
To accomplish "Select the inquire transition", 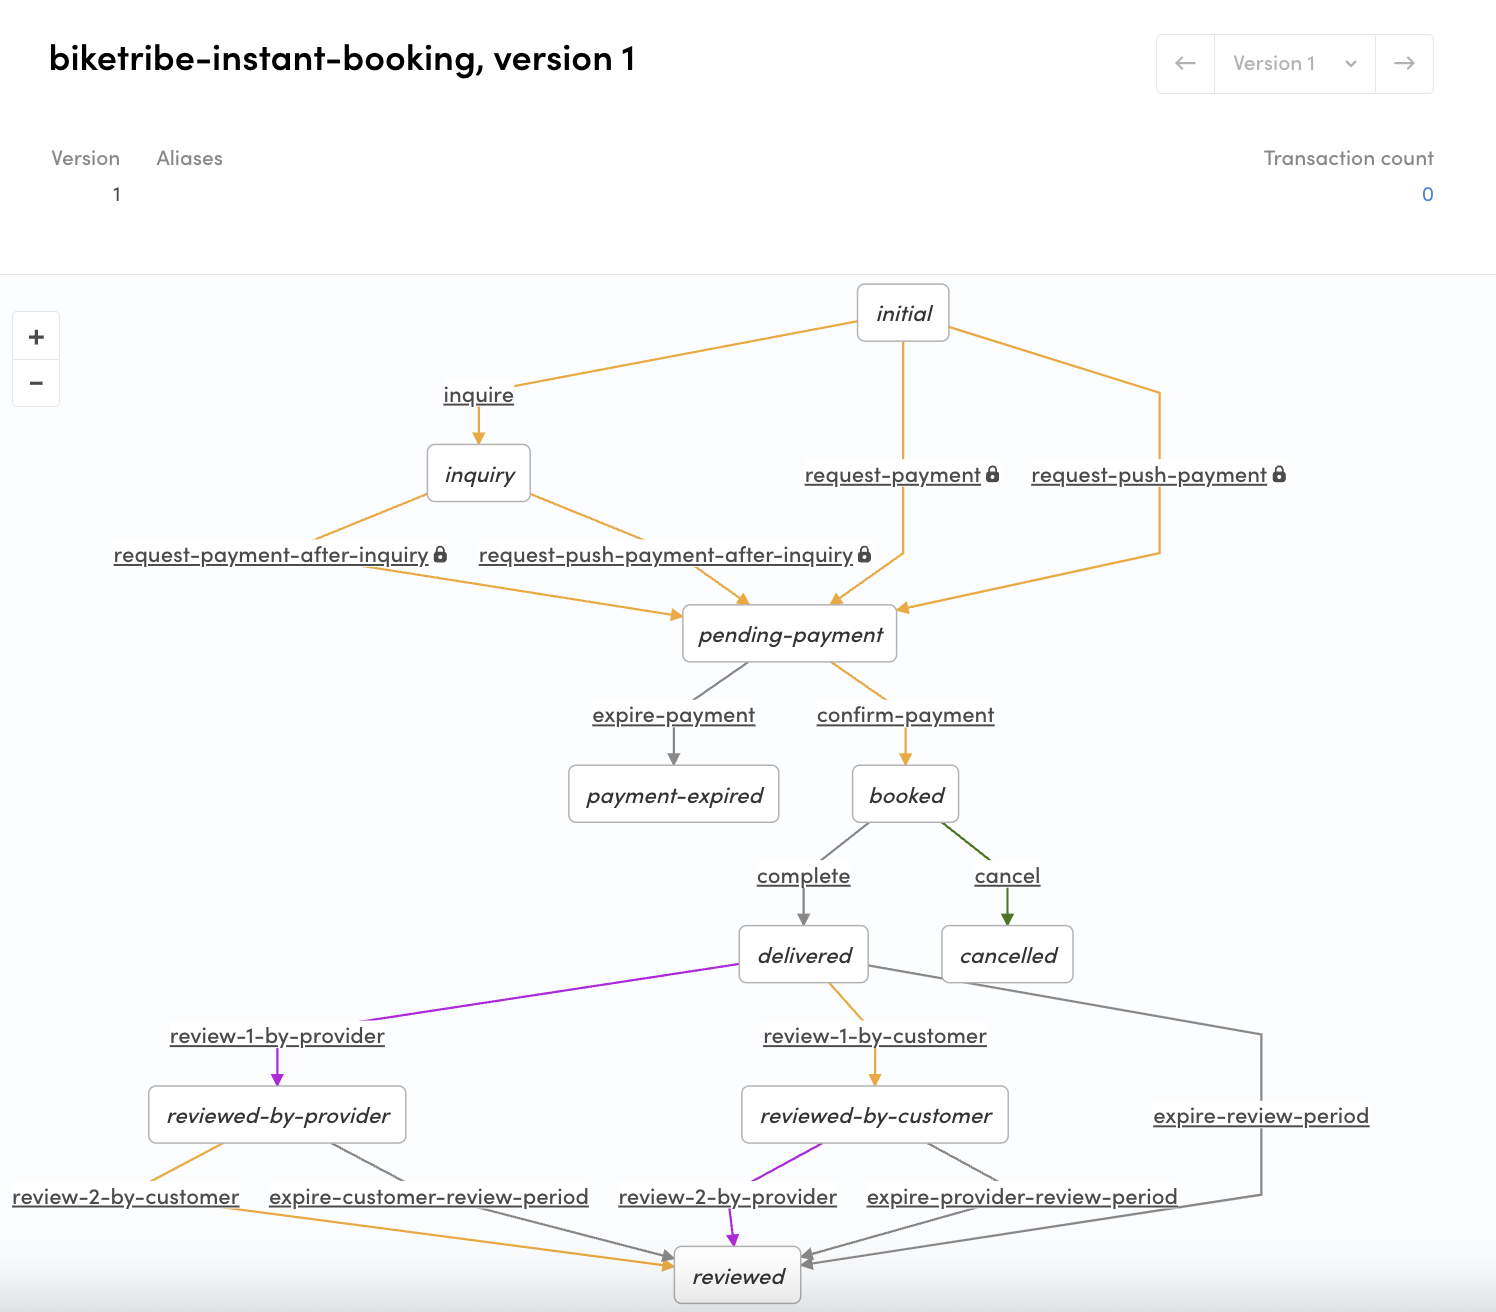I will (x=478, y=395).
